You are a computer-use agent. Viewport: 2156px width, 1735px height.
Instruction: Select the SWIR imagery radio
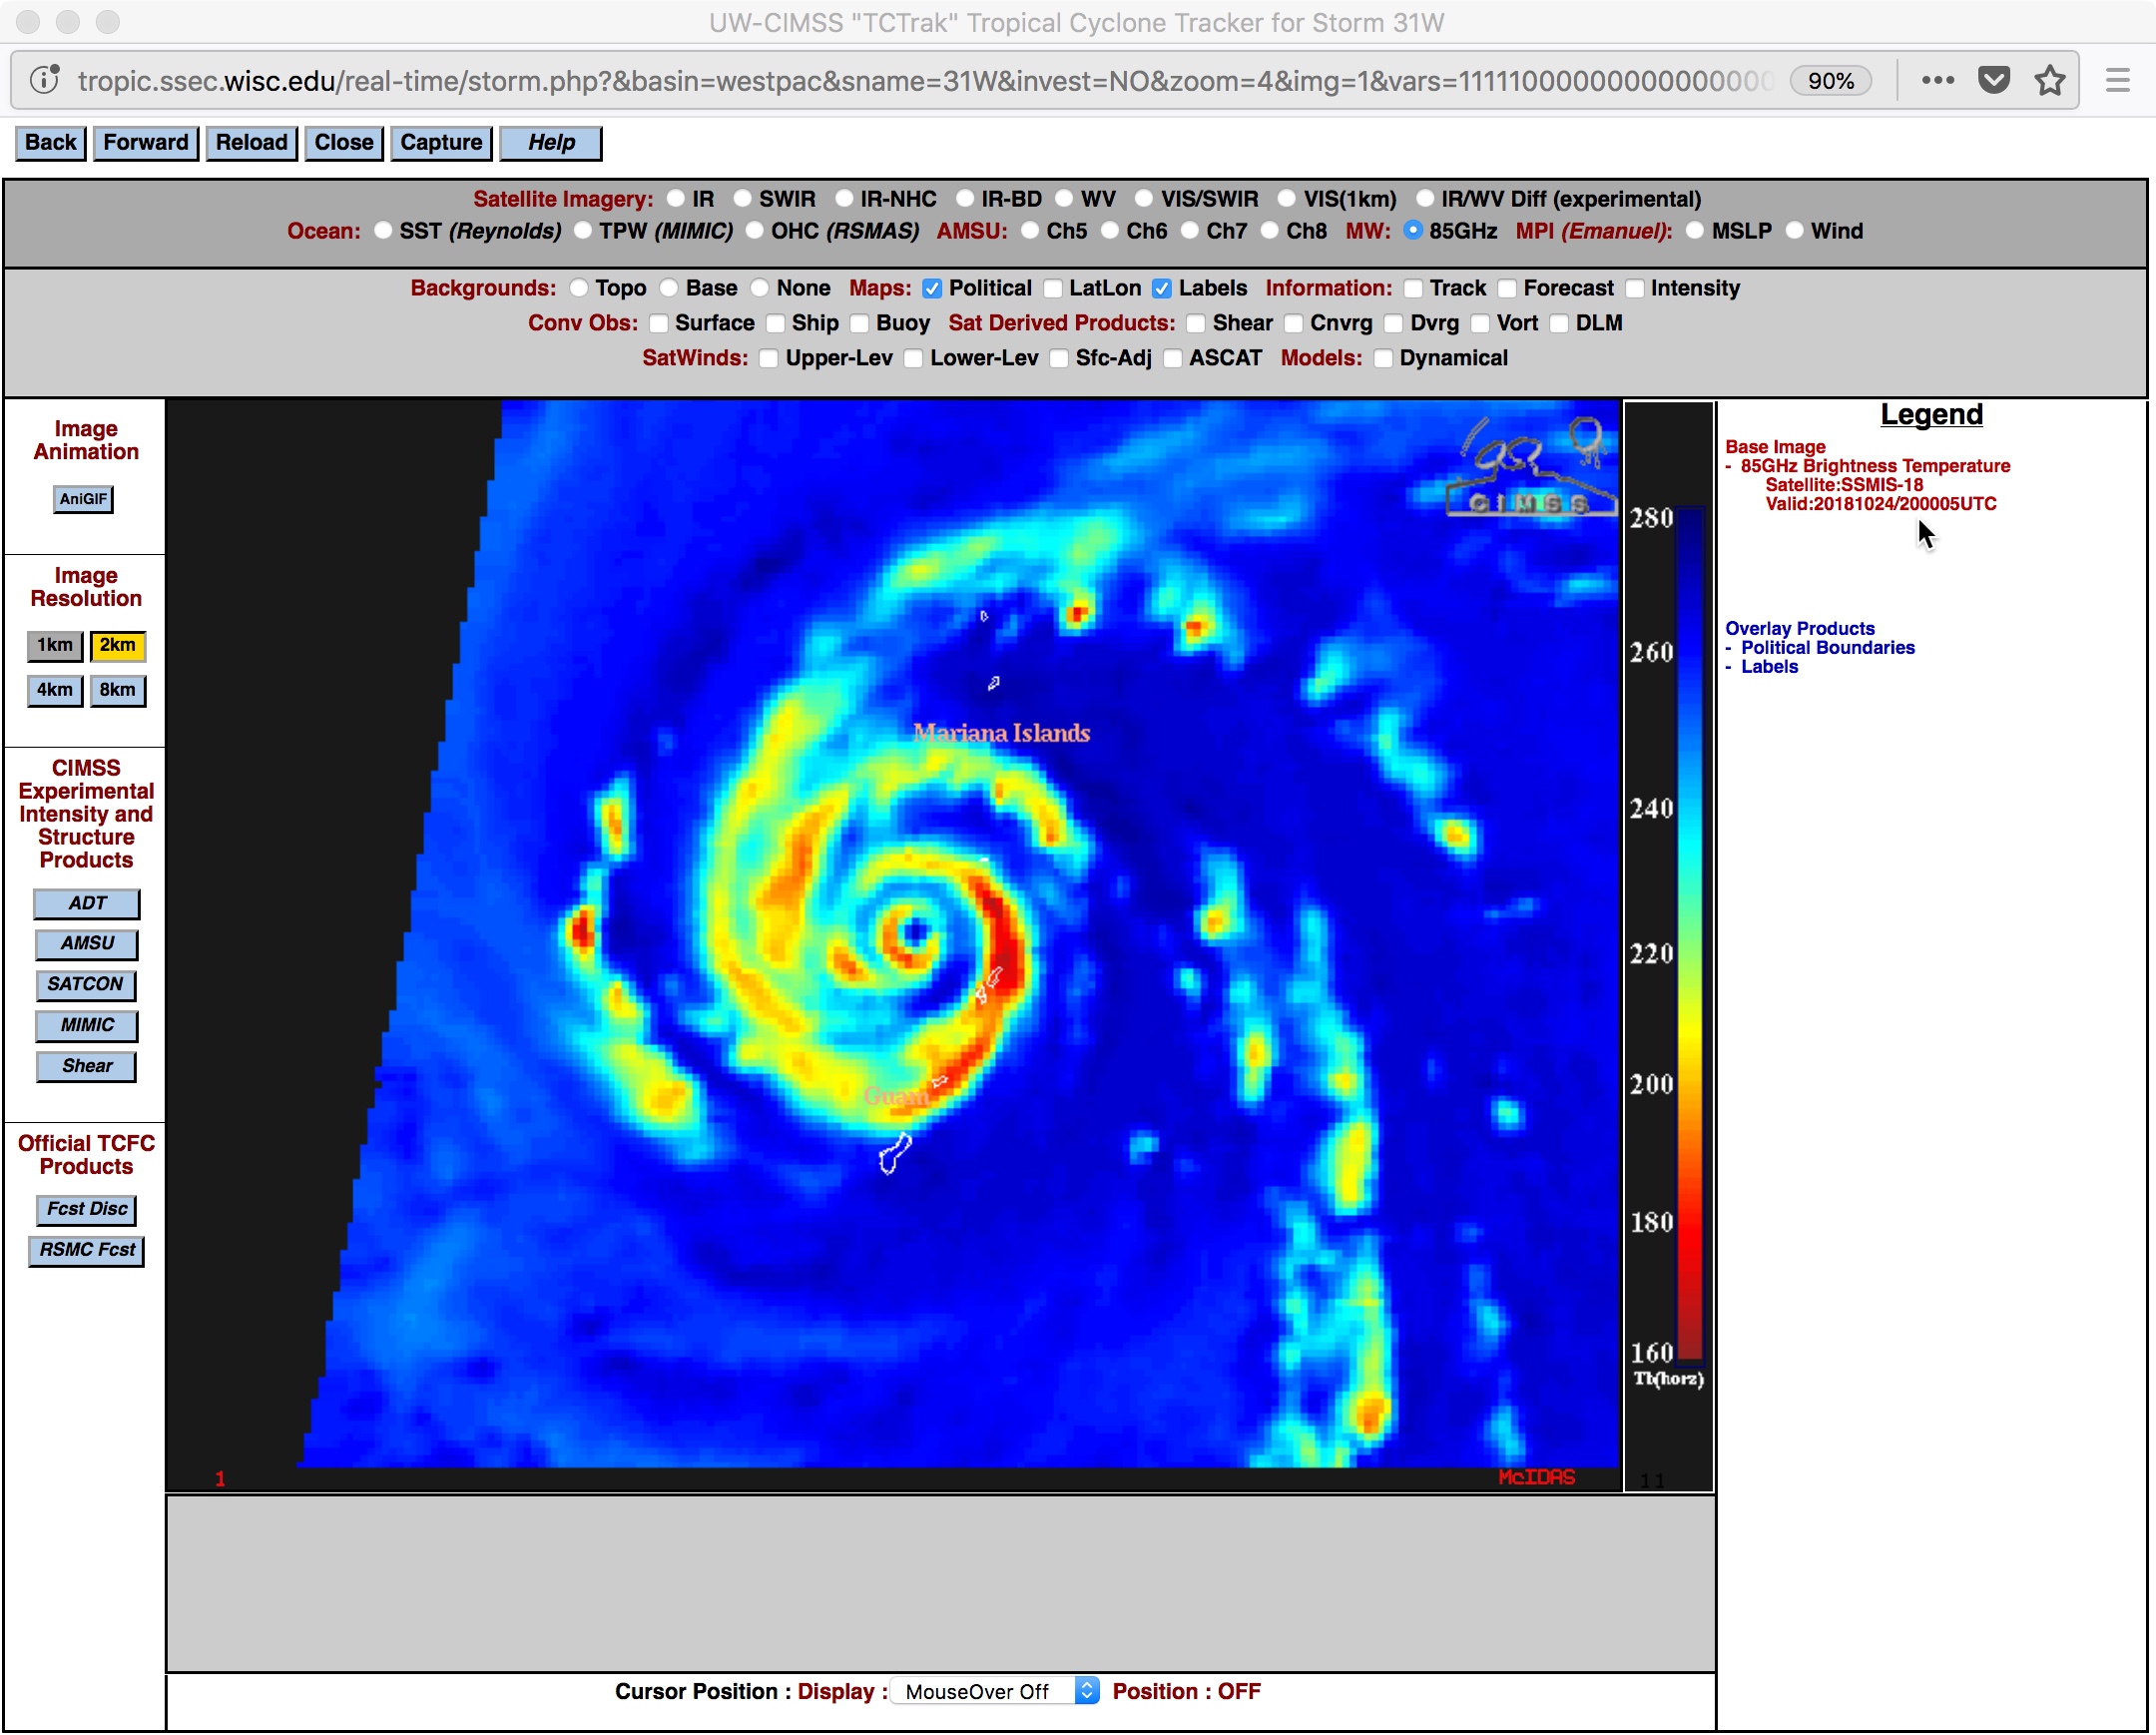click(x=743, y=199)
